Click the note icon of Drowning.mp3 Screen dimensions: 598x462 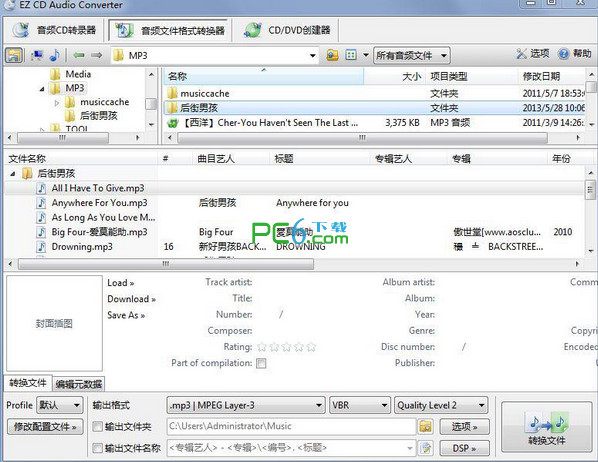(x=42, y=247)
